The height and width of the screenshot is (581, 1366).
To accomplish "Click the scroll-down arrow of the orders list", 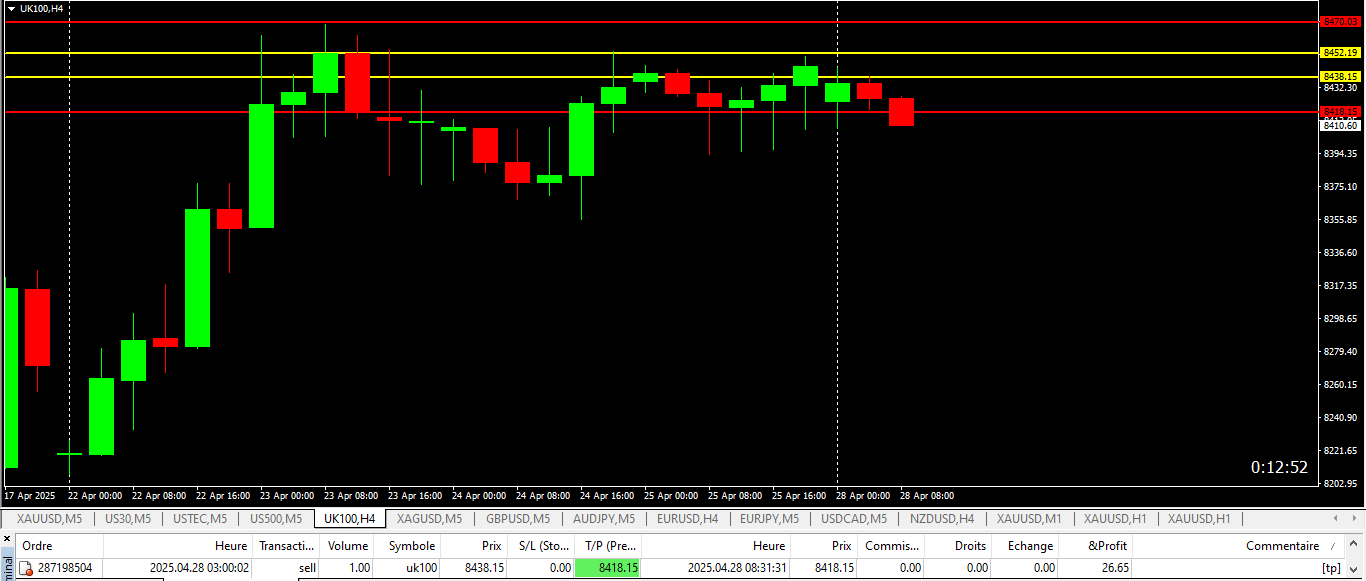I will point(1356,569).
